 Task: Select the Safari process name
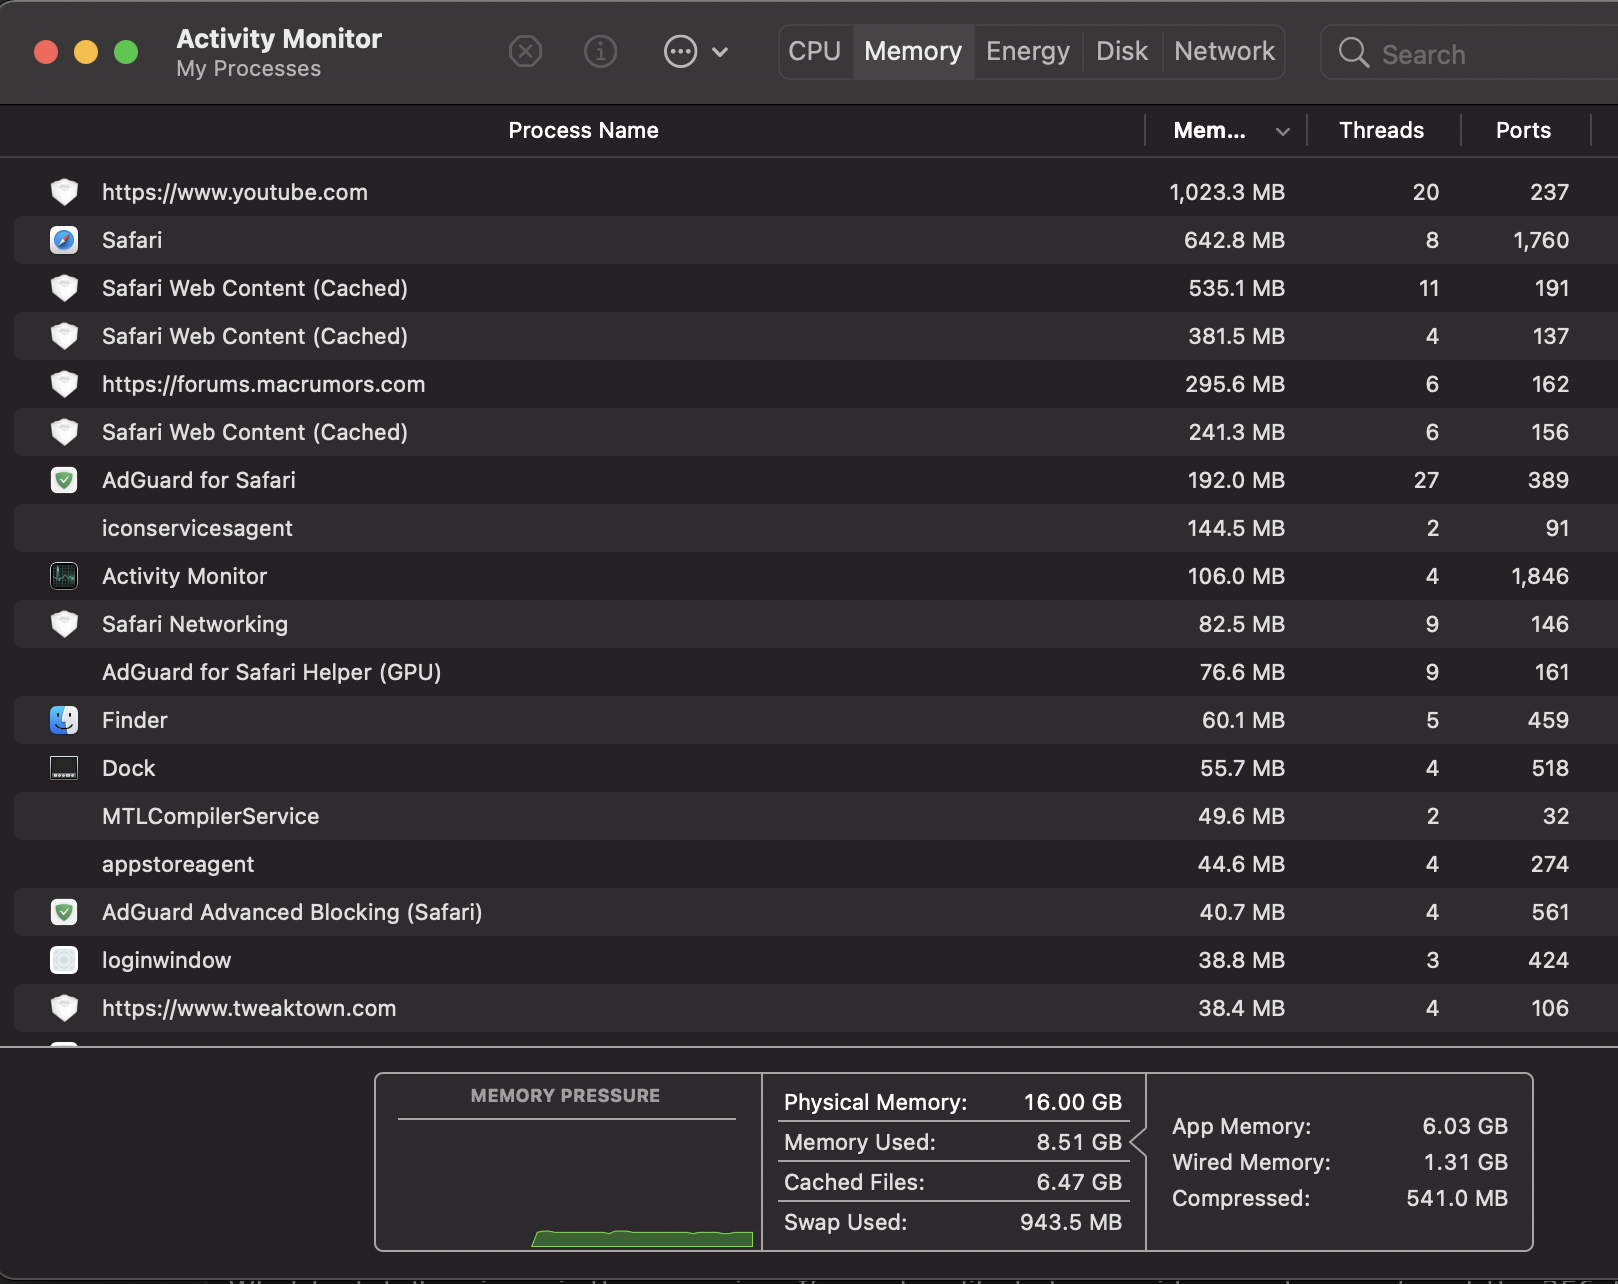(x=132, y=240)
